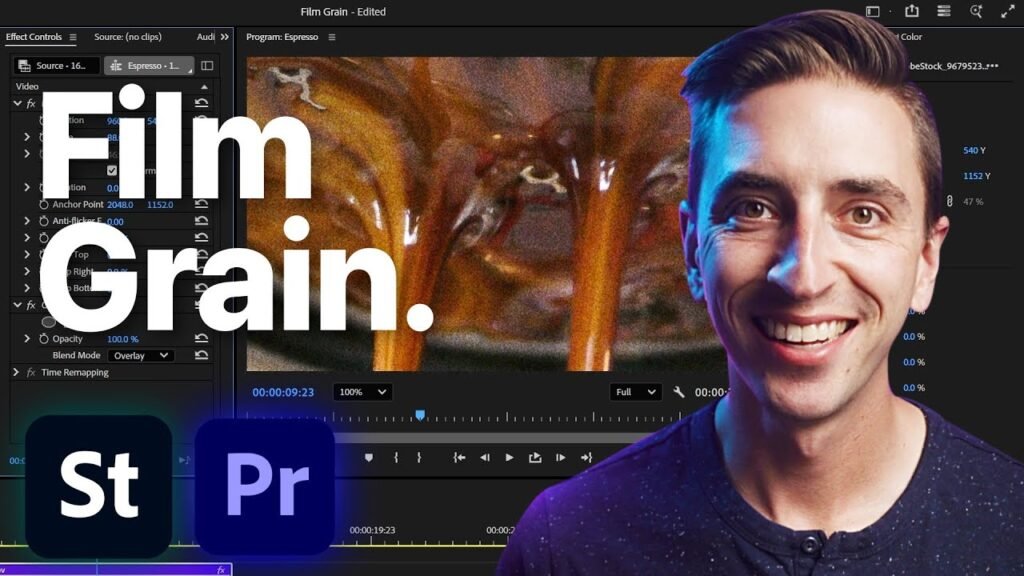Screen dimensions: 1024x576
Task: Click the Mark In brace button
Action: (396, 458)
